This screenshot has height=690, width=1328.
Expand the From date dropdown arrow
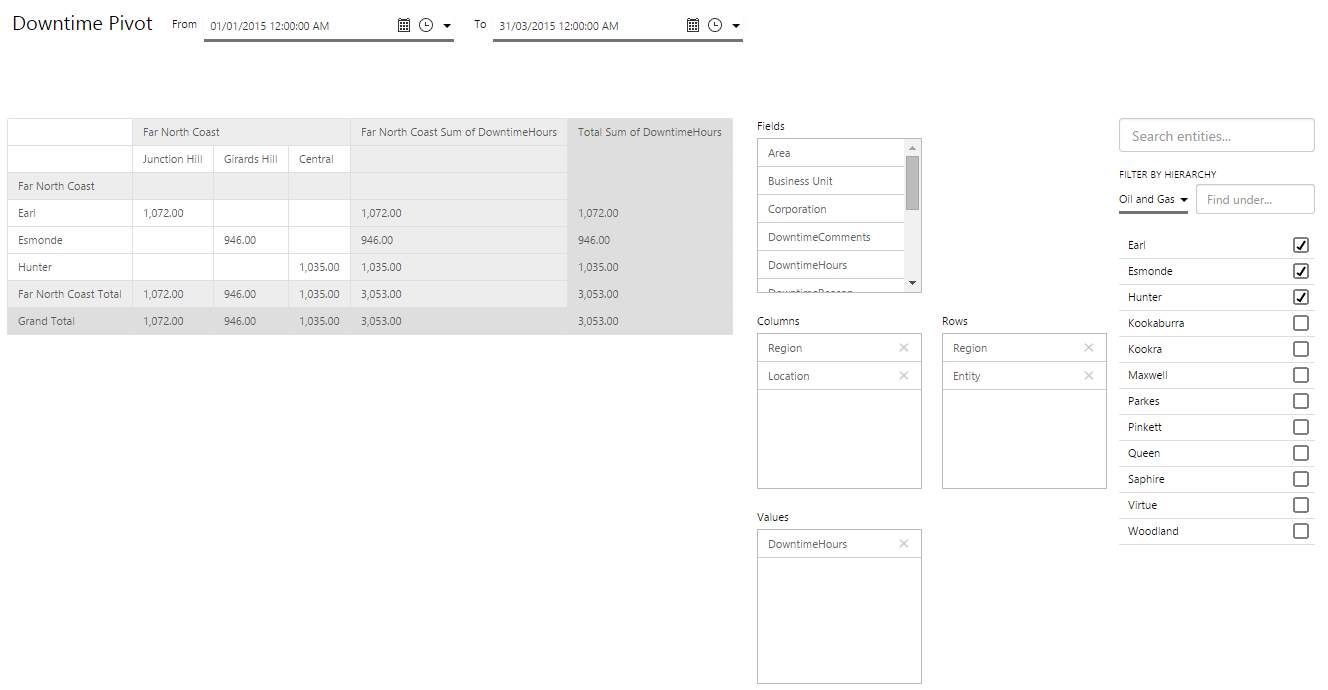pyautogui.click(x=447, y=26)
